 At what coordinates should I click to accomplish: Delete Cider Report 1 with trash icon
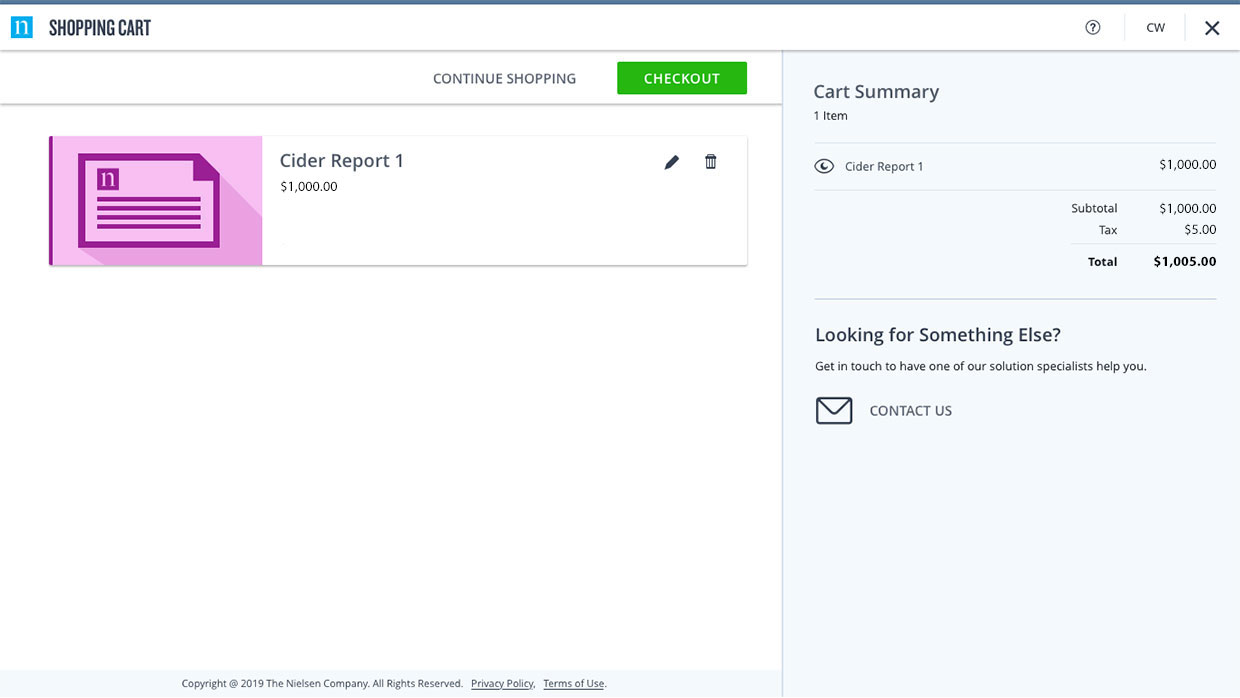pos(711,162)
